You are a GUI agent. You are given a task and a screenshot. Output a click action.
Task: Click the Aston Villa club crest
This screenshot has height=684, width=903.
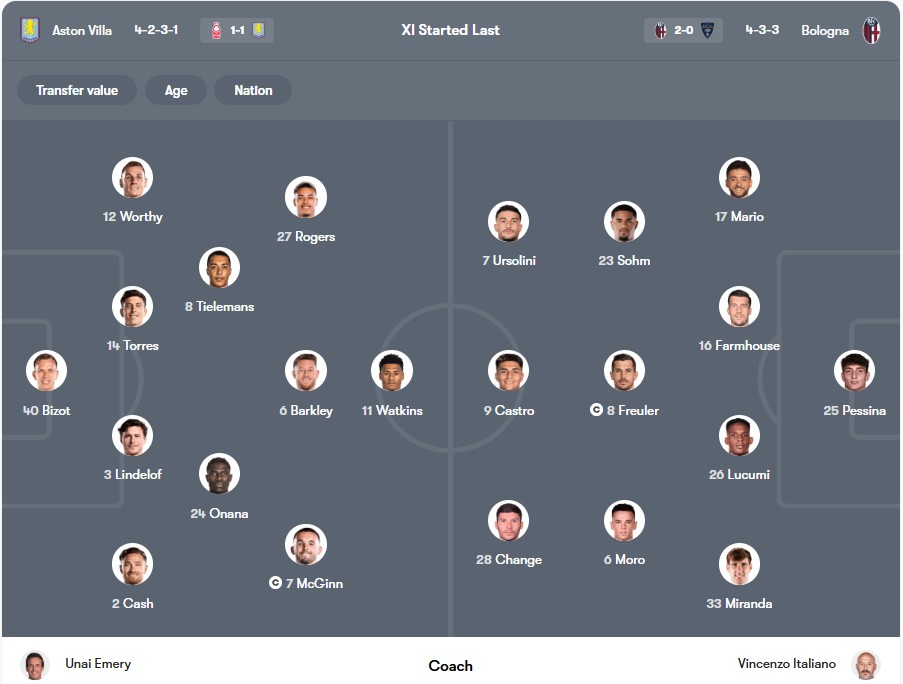coord(30,30)
